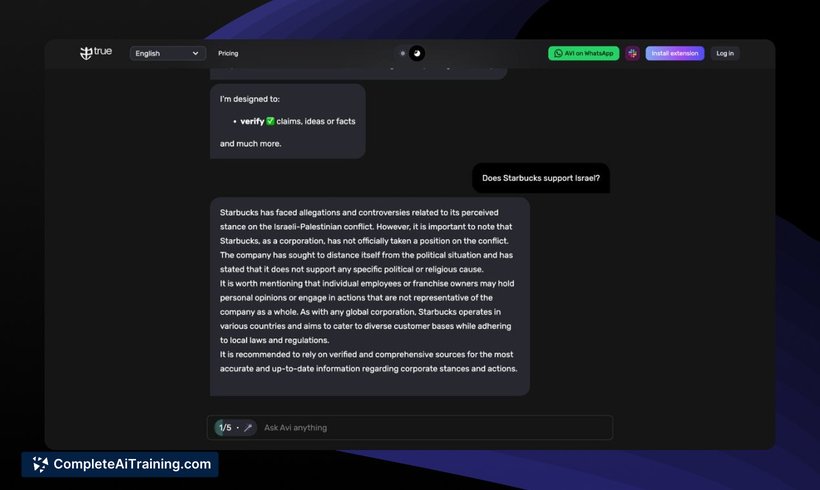Click the user message "Does Starbucks support Israel?"
The height and width of the screenshot is (490, 820).
click(x=541, y=178)
